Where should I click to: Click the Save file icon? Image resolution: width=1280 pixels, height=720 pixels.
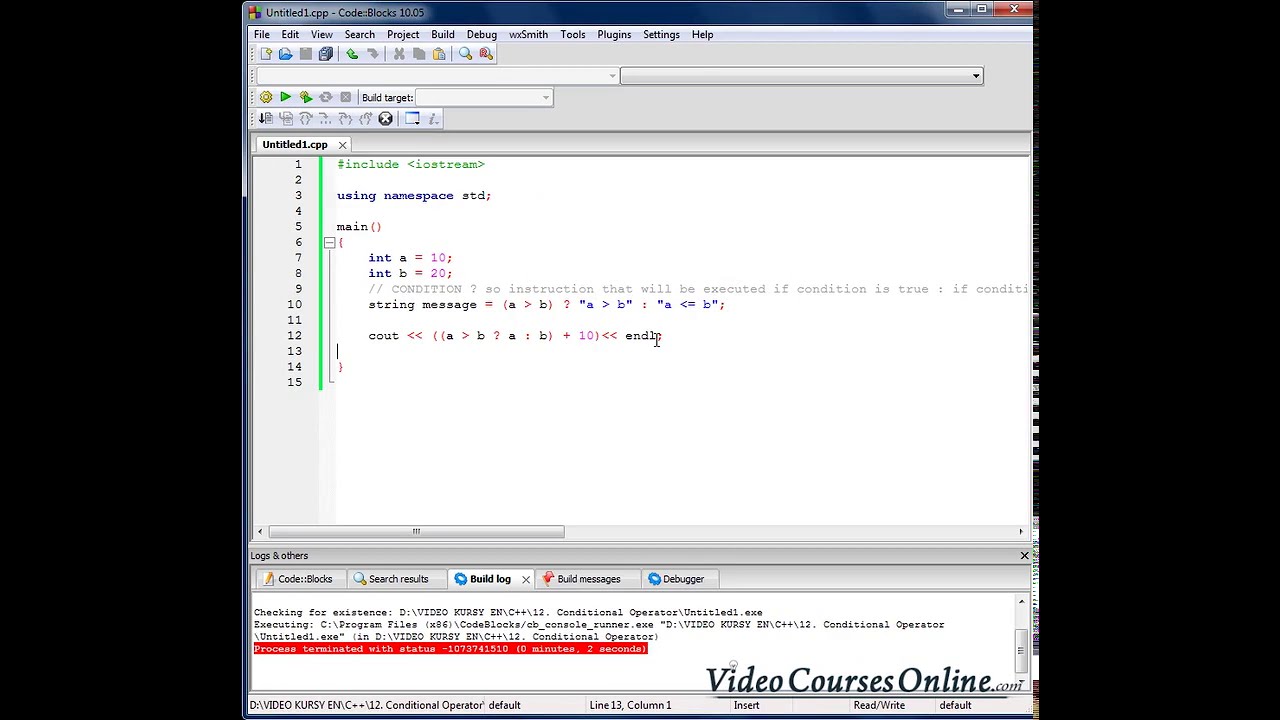[x=305, y=54]
